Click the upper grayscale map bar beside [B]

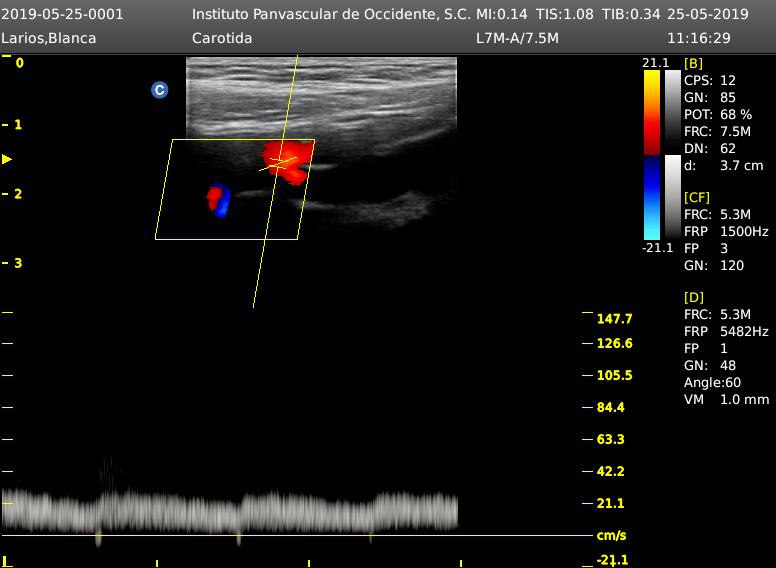pos(673,112)
